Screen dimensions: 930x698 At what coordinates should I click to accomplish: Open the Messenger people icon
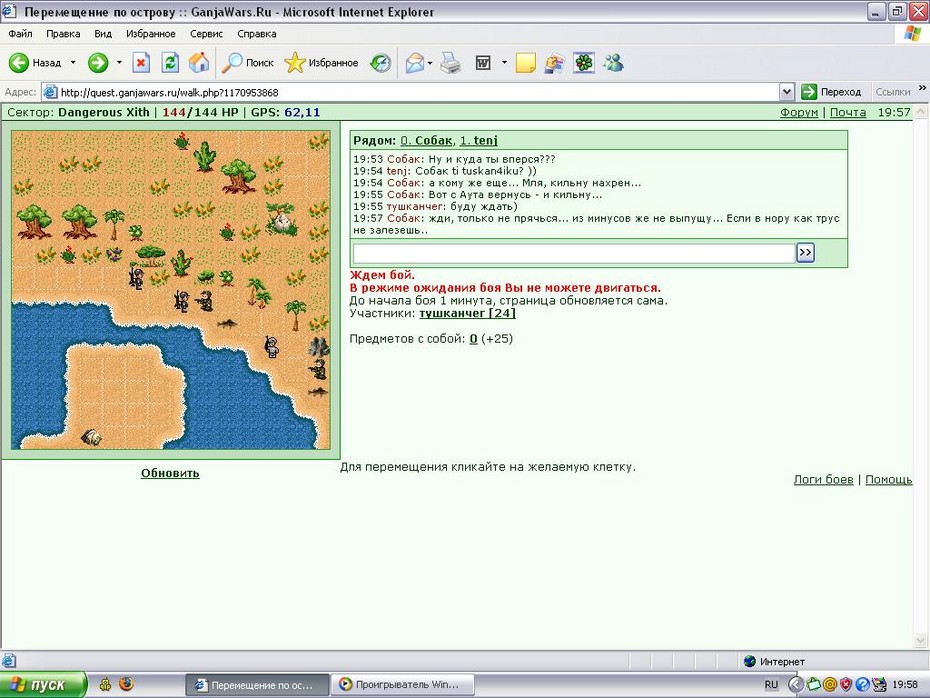point(613,62)
